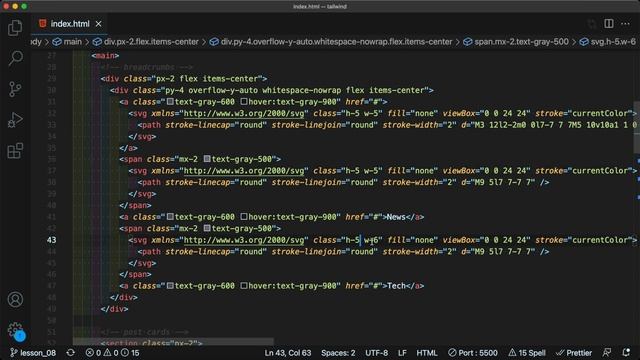Open the editor More Actions ellipsis
This screenshot has height=360, width=640.
tap(625, 24)
